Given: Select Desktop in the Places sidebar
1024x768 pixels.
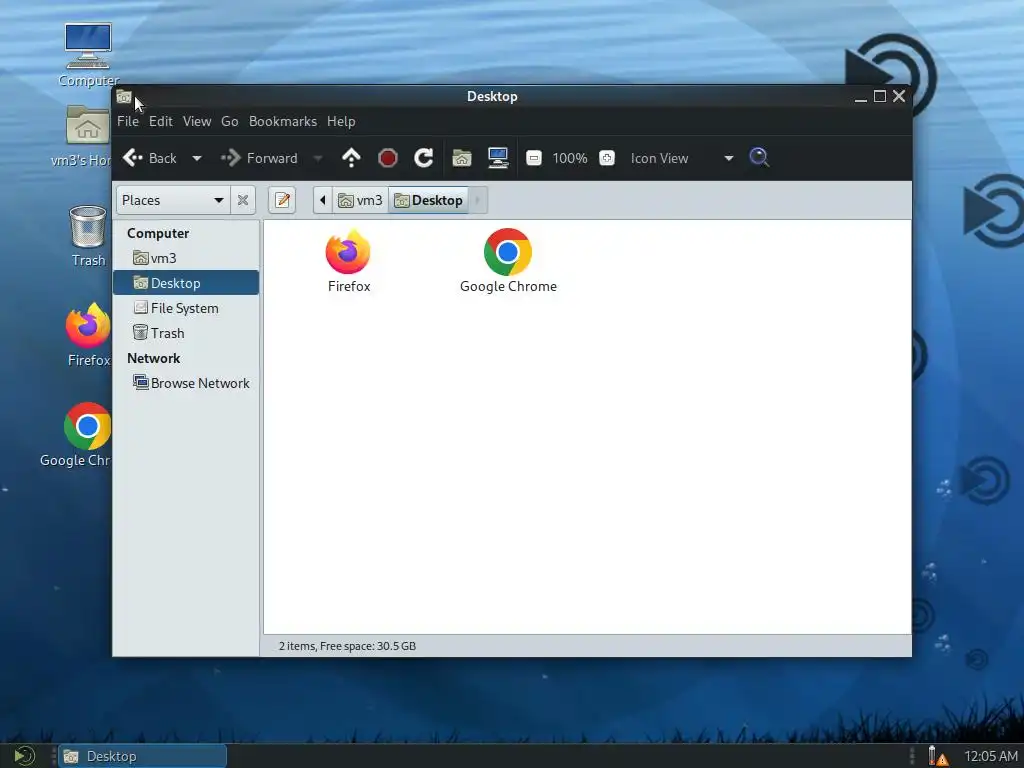Looking at the screenshot, I should tap(186, 283).
